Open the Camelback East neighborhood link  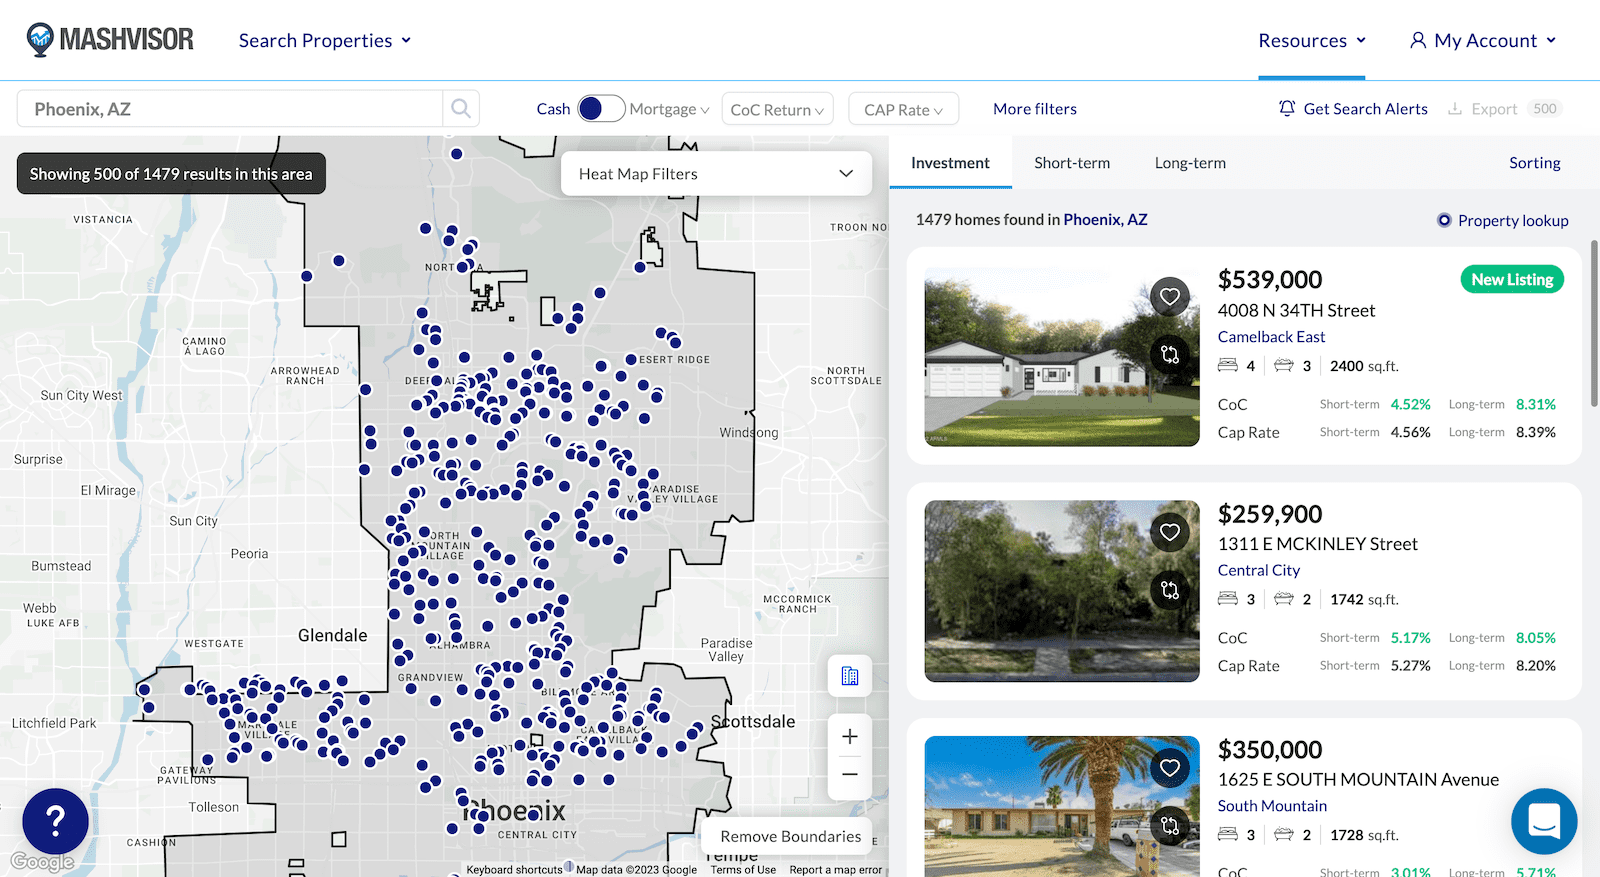1271,337
